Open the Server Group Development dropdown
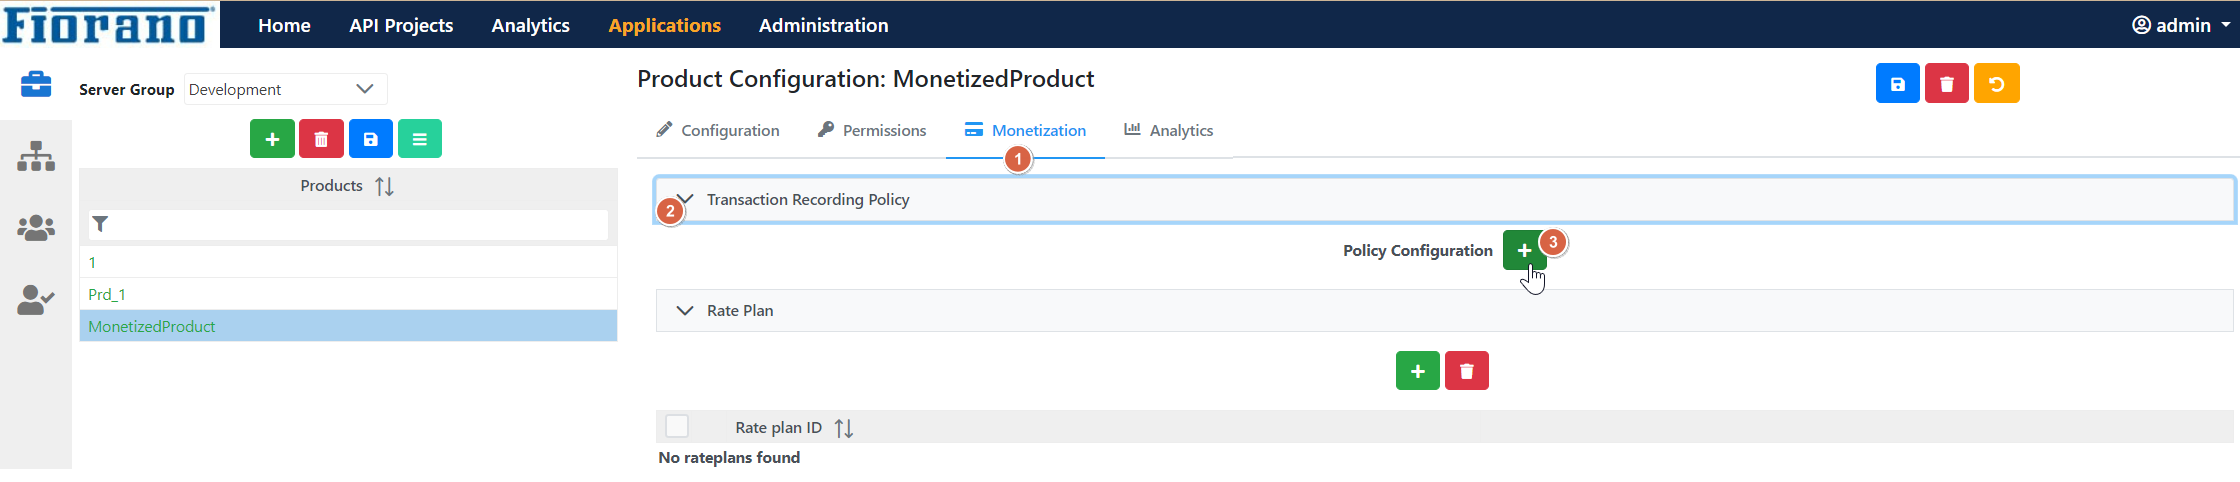Image resolution: width=2240 pixels, height=482 pixels. pyautogui.click(x=286, y=89)
